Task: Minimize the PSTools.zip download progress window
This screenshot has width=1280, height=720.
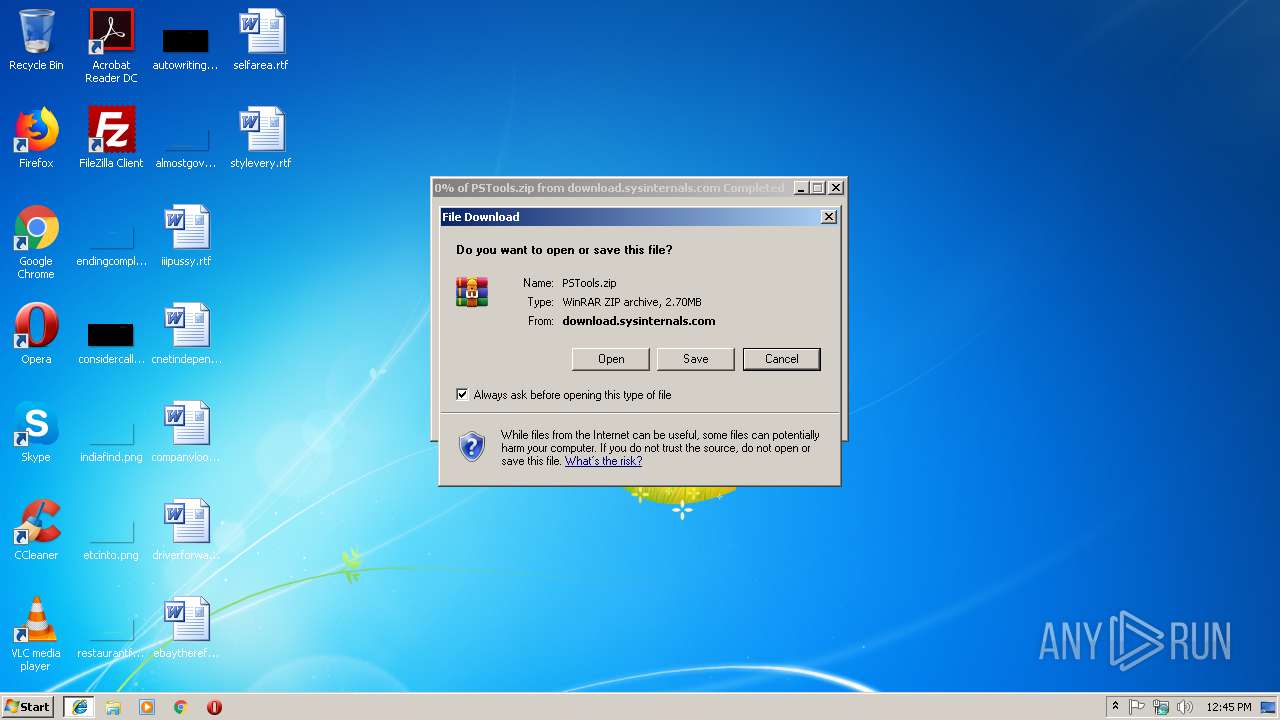Action: tap(801, 188)
